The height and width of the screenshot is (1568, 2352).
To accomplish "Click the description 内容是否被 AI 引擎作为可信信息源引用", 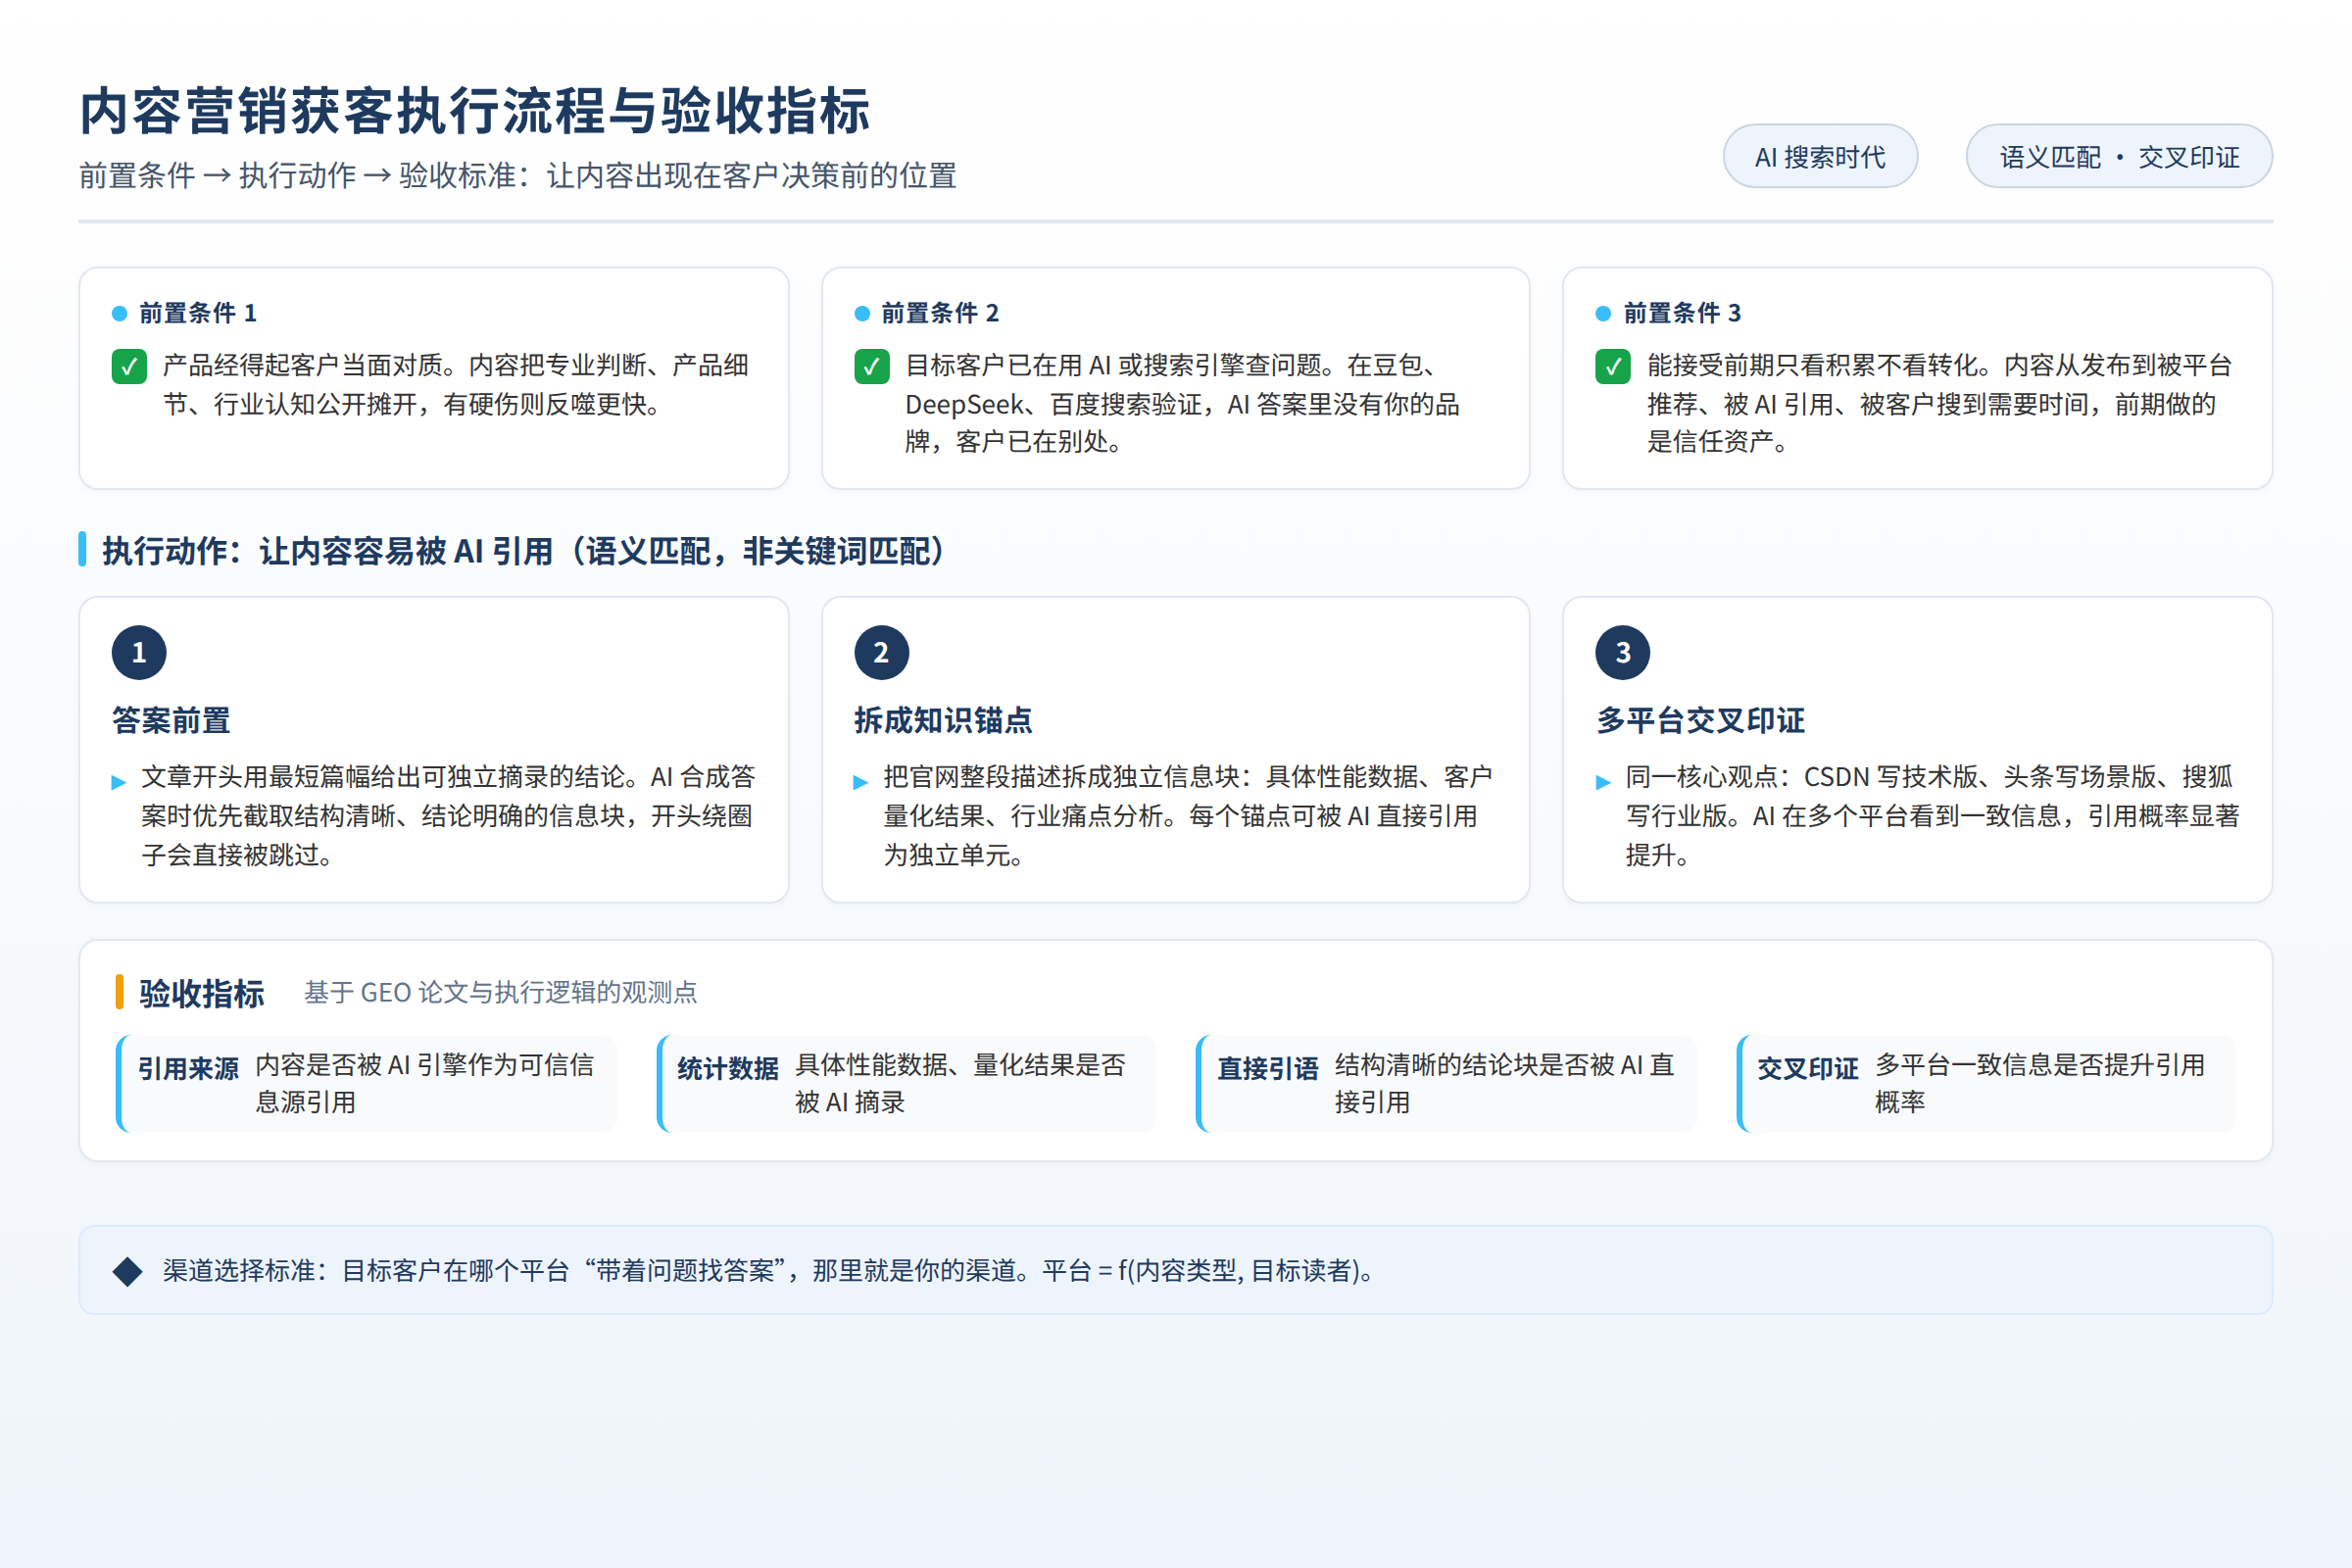I will [425, 1083].
